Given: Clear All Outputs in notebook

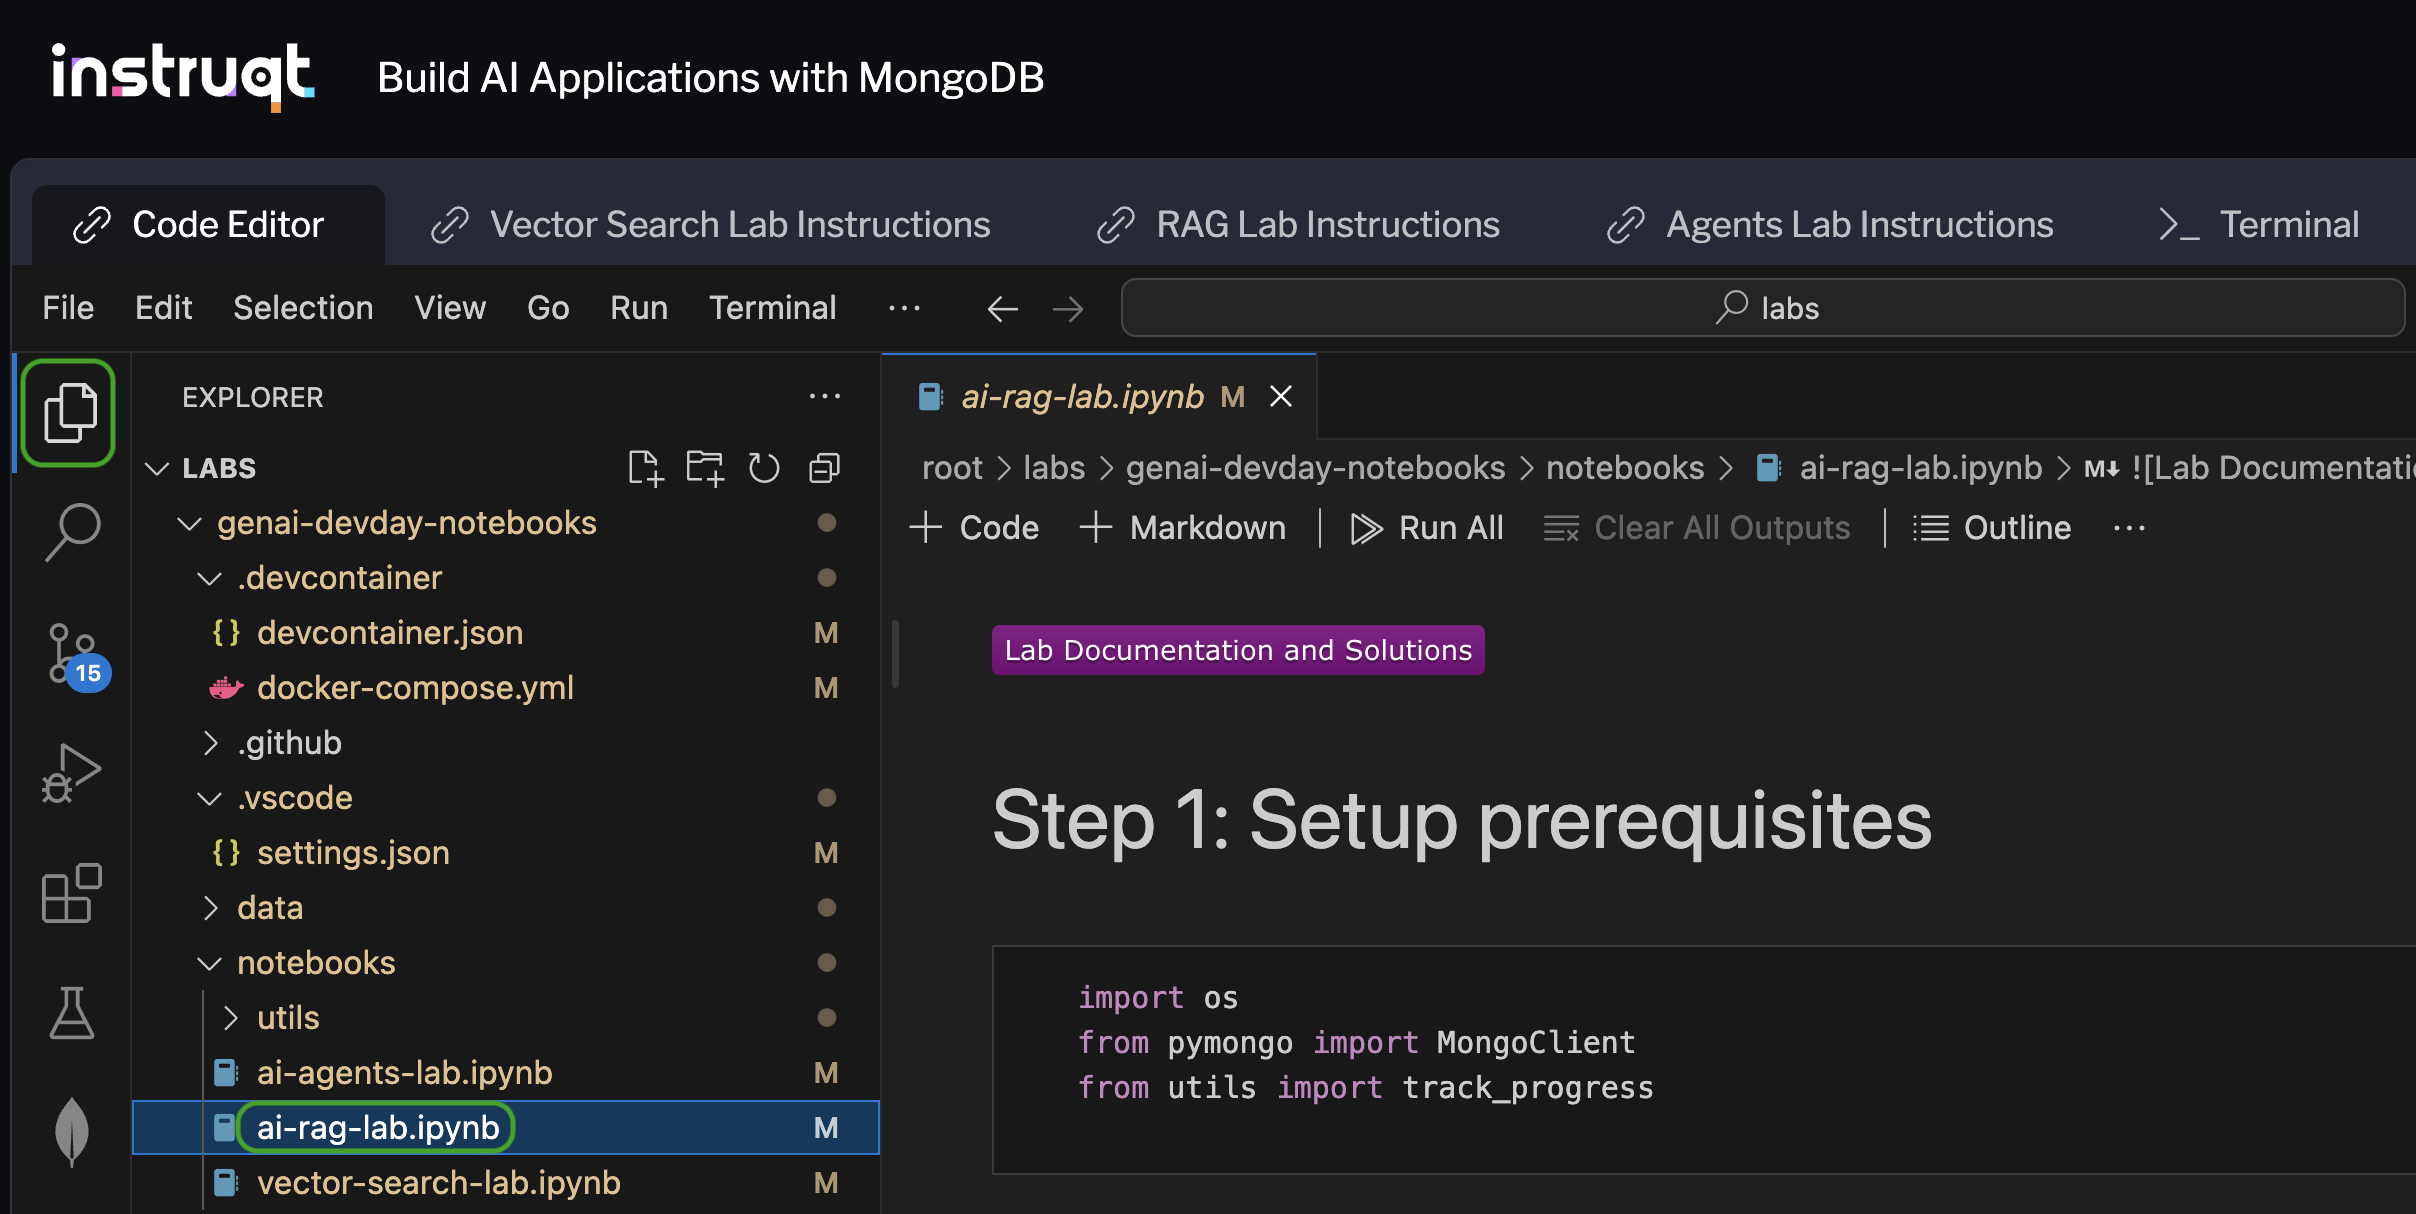Looking at the screenshot, I should (x=1697, y=528).
